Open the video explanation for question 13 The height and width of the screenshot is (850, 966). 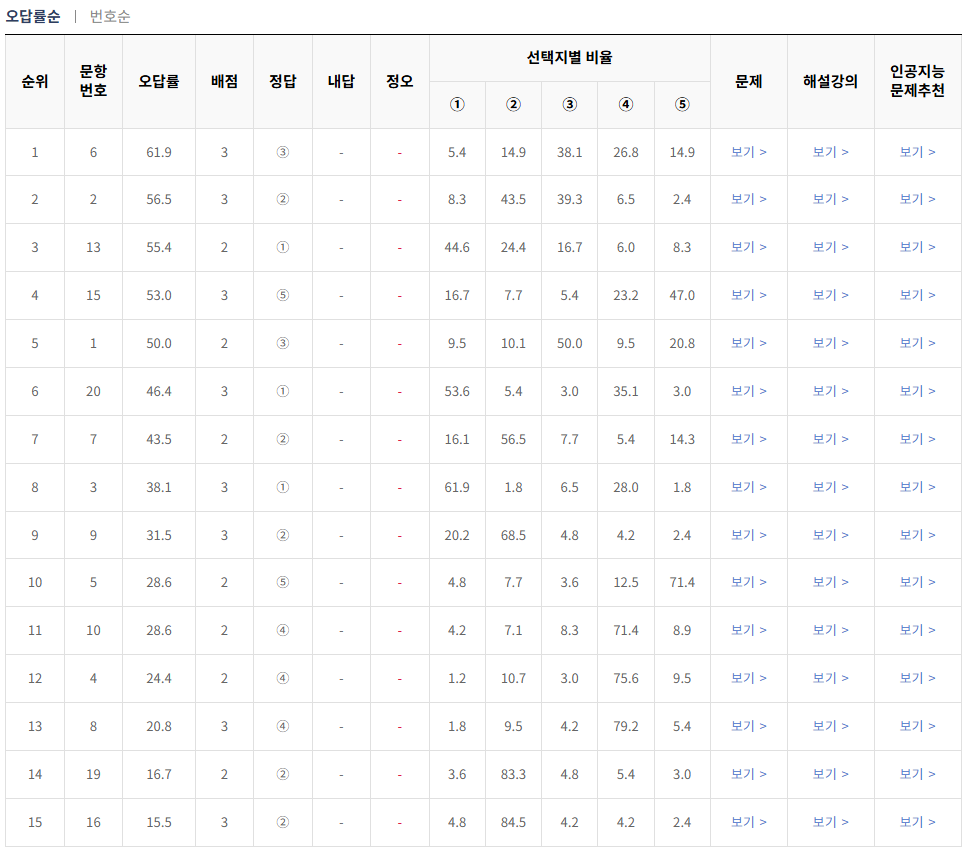(831, 247)
